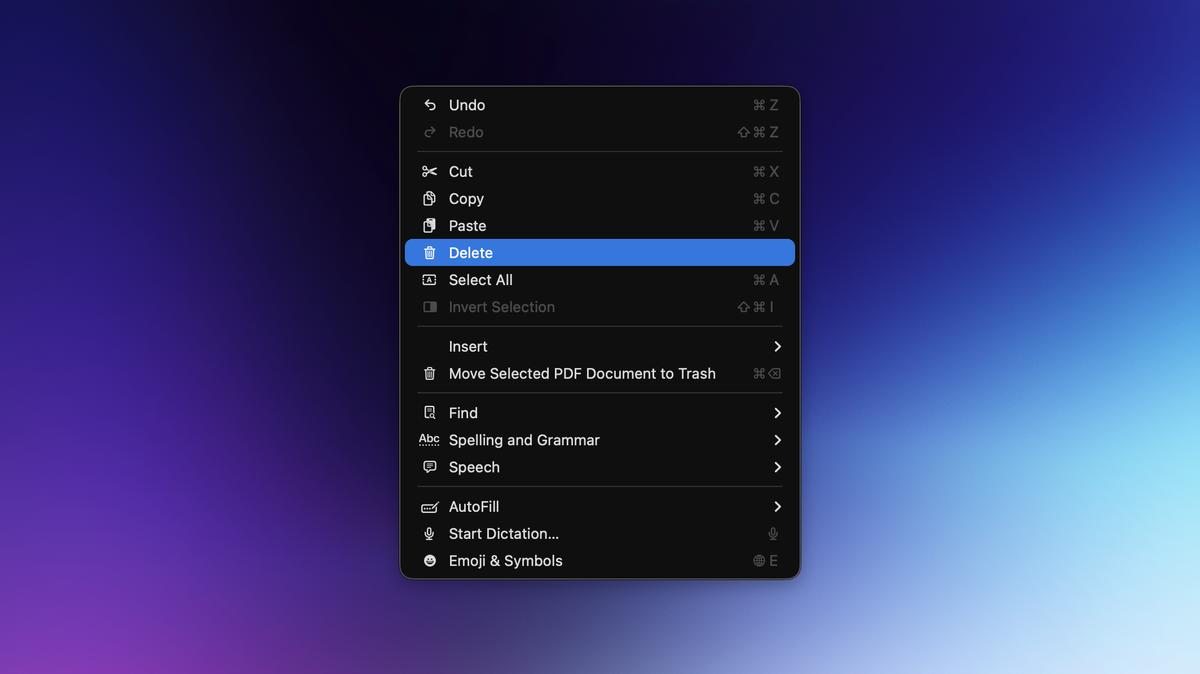Choose the Invert Selection menu item

(x=501, y=307)
